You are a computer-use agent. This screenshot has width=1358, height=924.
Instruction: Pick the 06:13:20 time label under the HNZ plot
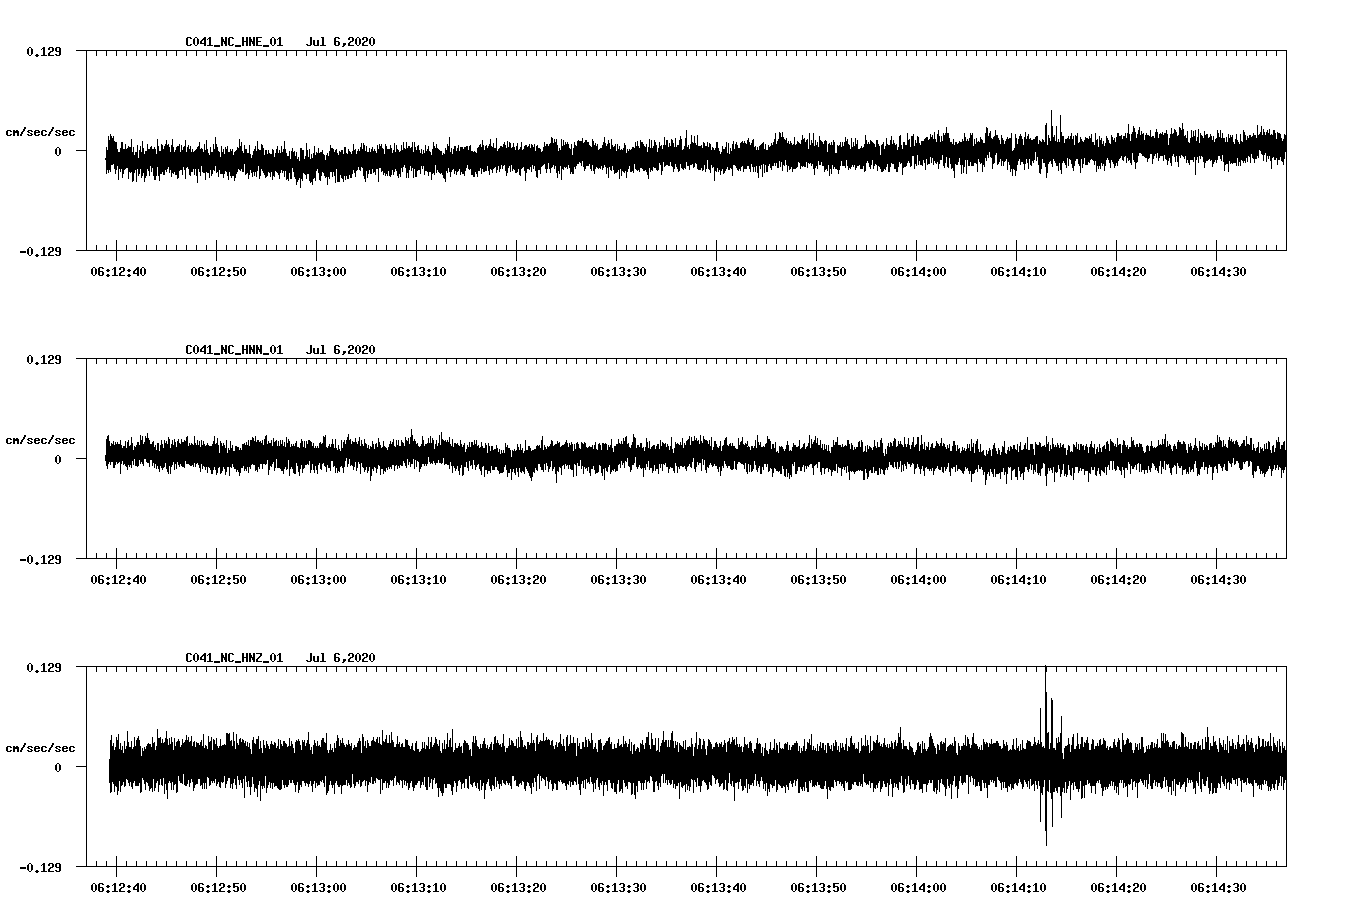(518, 887)
